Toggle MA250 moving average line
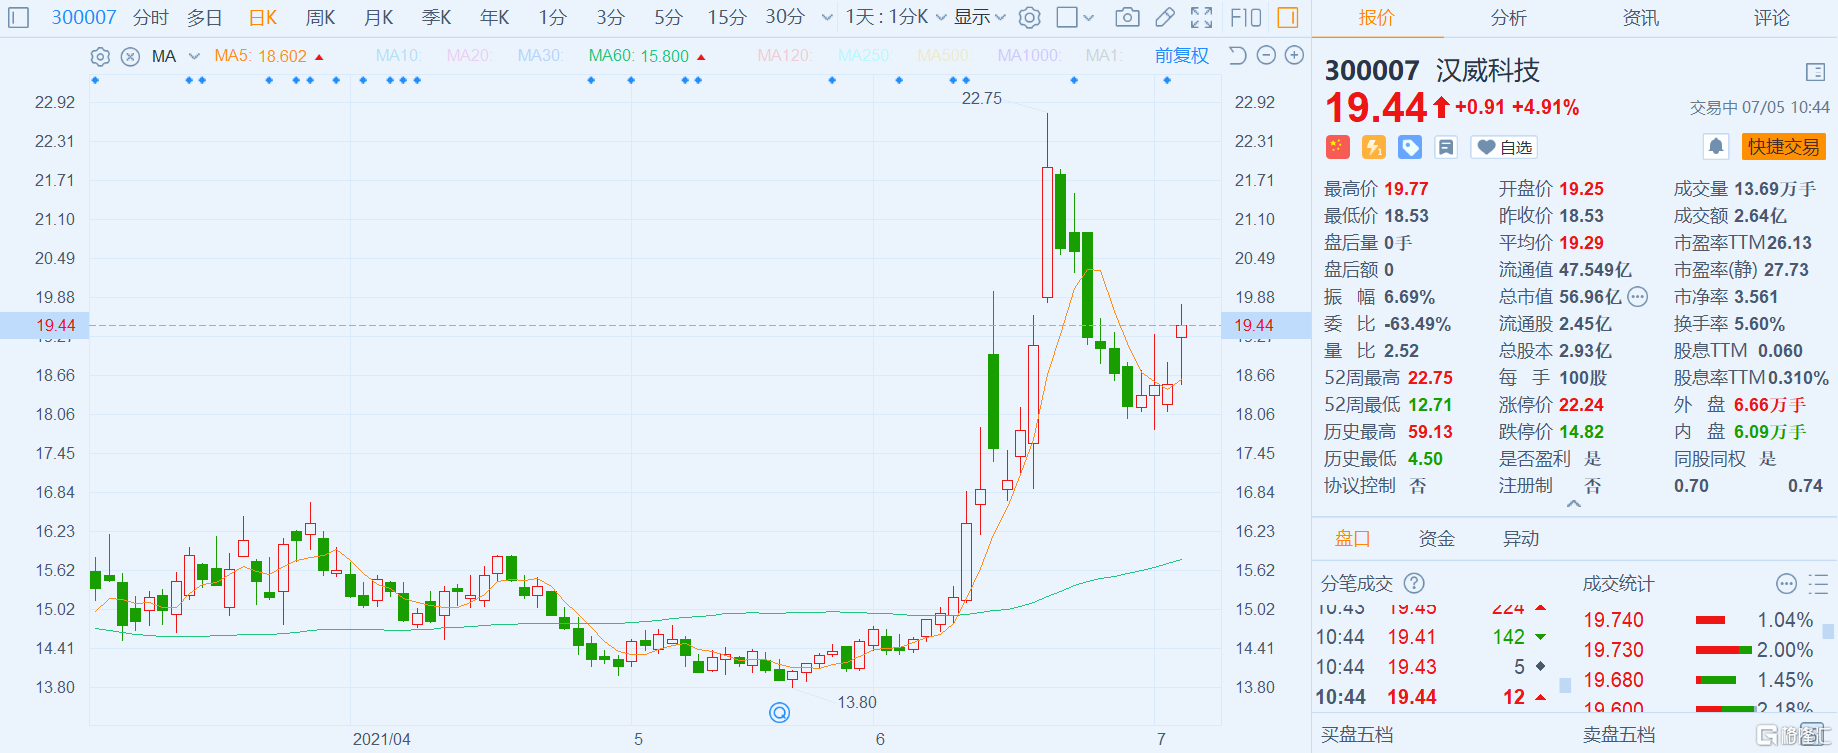This screenshot has width=1838, height=753. [865, 56]
